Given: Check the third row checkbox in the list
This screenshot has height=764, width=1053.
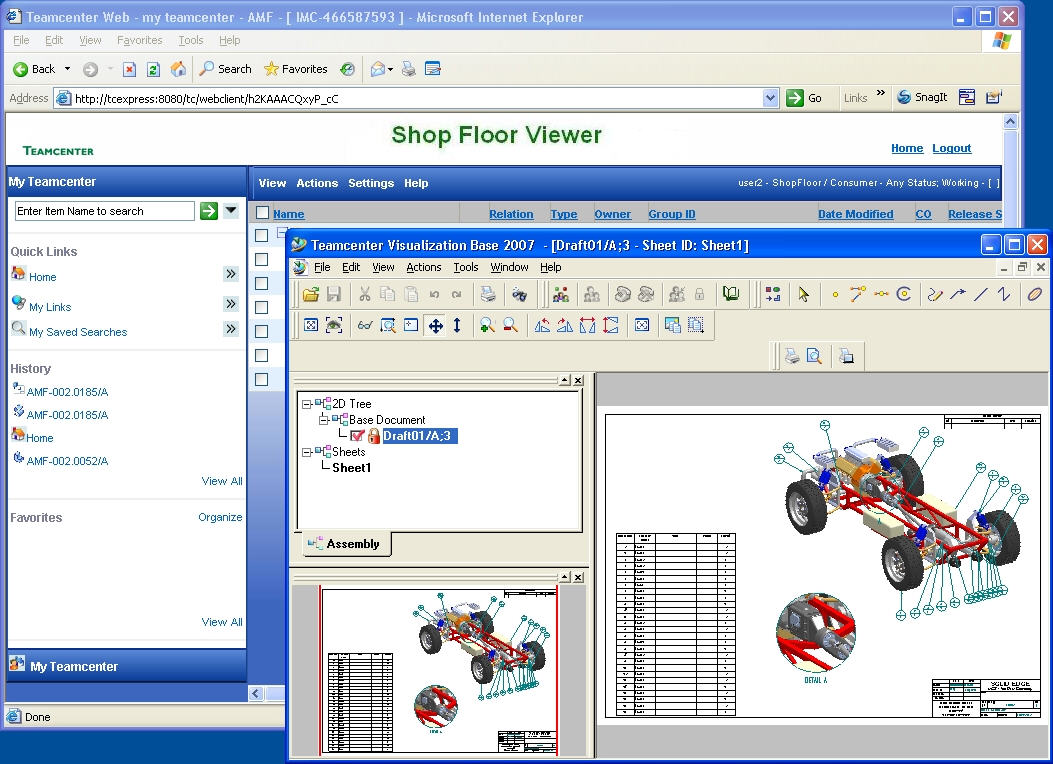Looking at the screenshot, I should pos(262,283).
